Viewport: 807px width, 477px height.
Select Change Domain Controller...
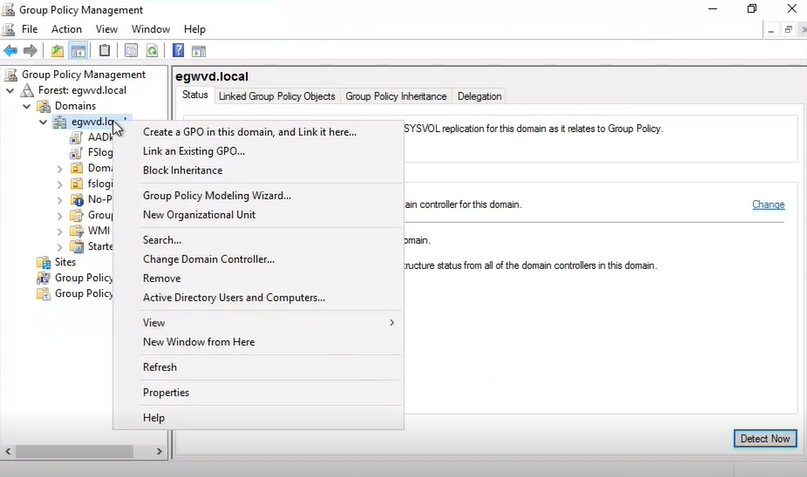258,259
